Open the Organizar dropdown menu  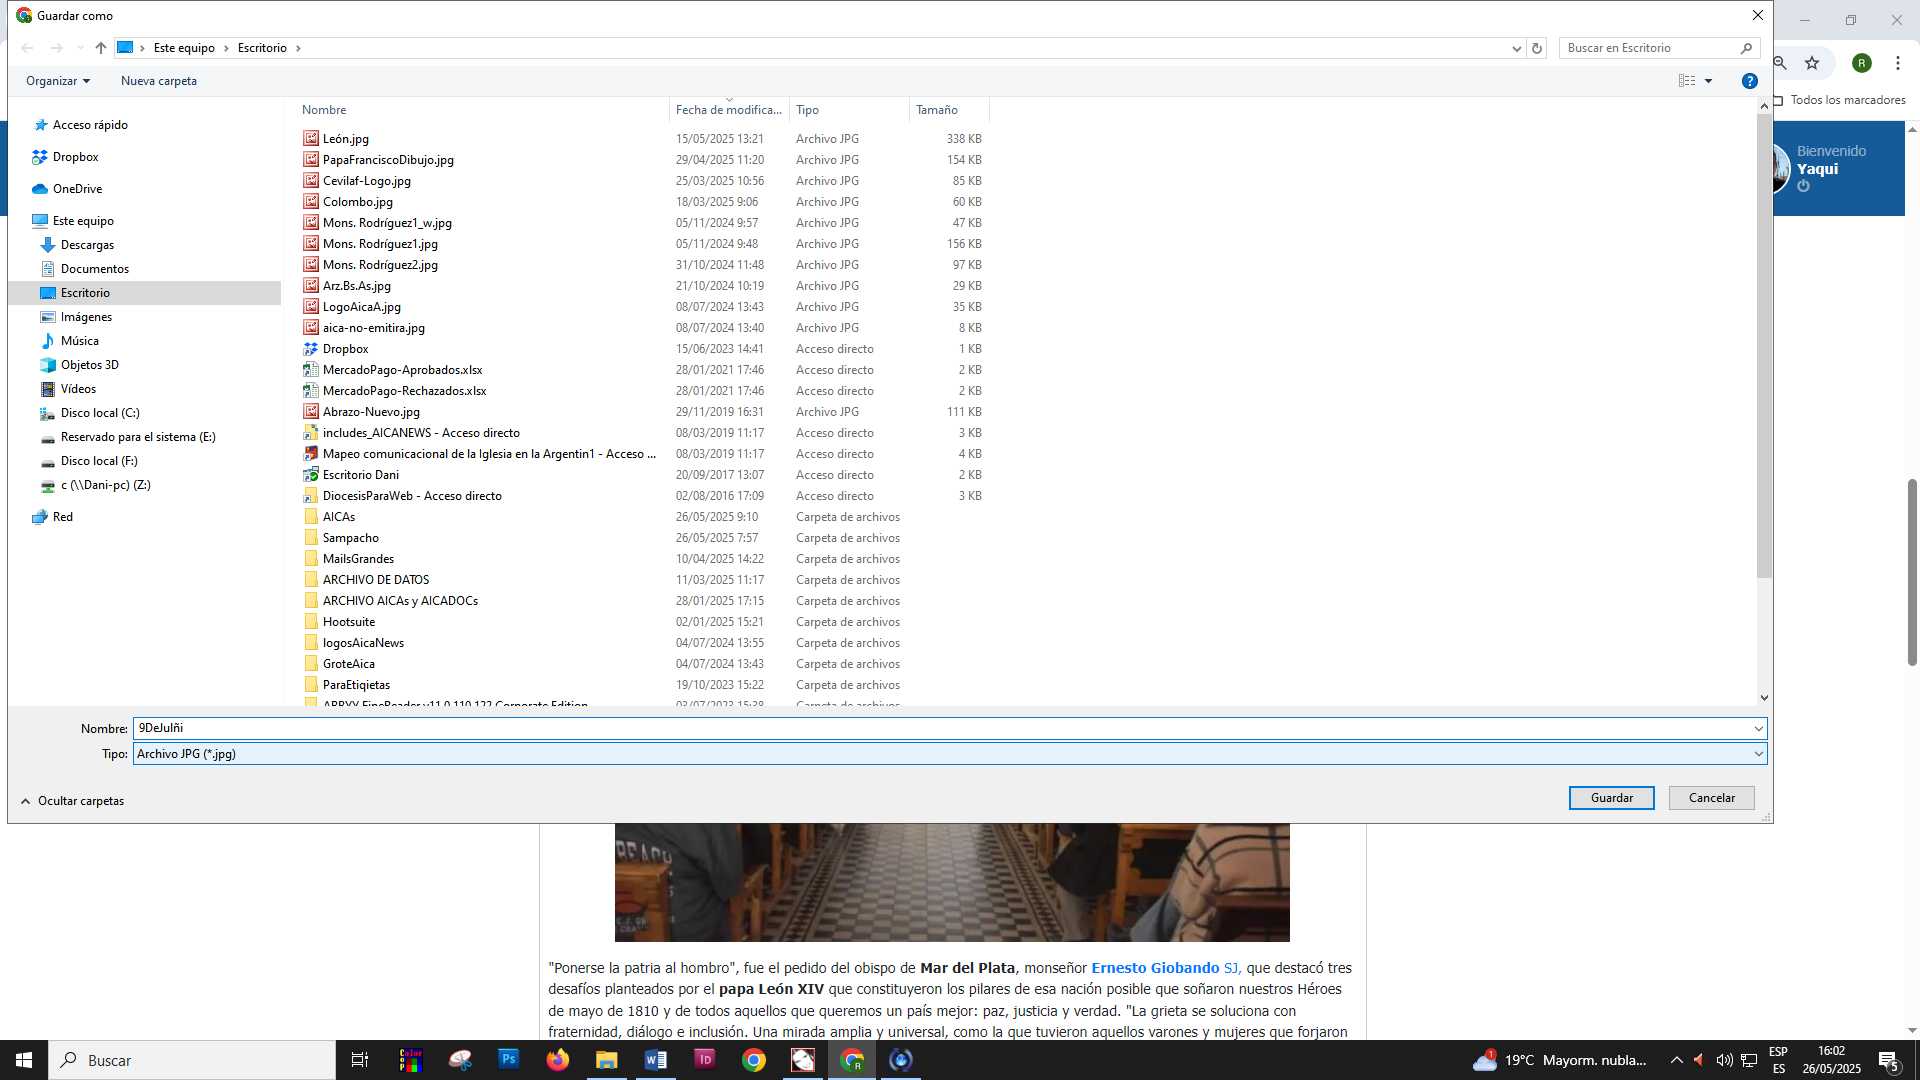coord(58,81)
